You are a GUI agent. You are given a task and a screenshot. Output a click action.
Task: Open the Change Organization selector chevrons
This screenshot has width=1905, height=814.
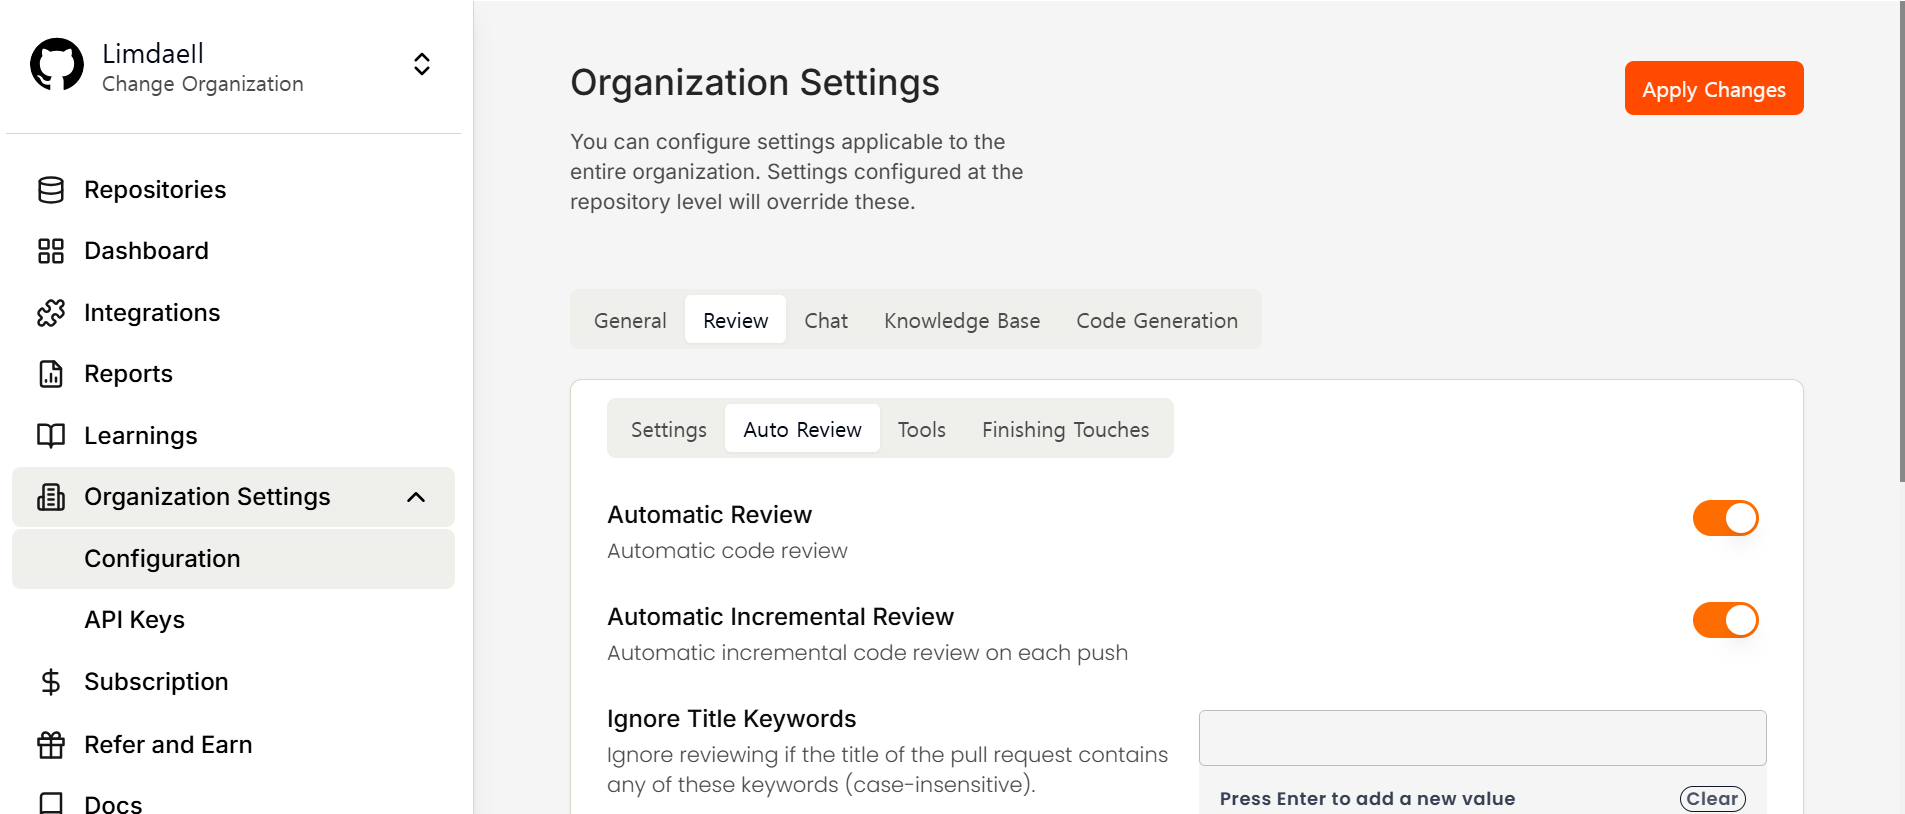pyautogui.click(x=422, y=65)
